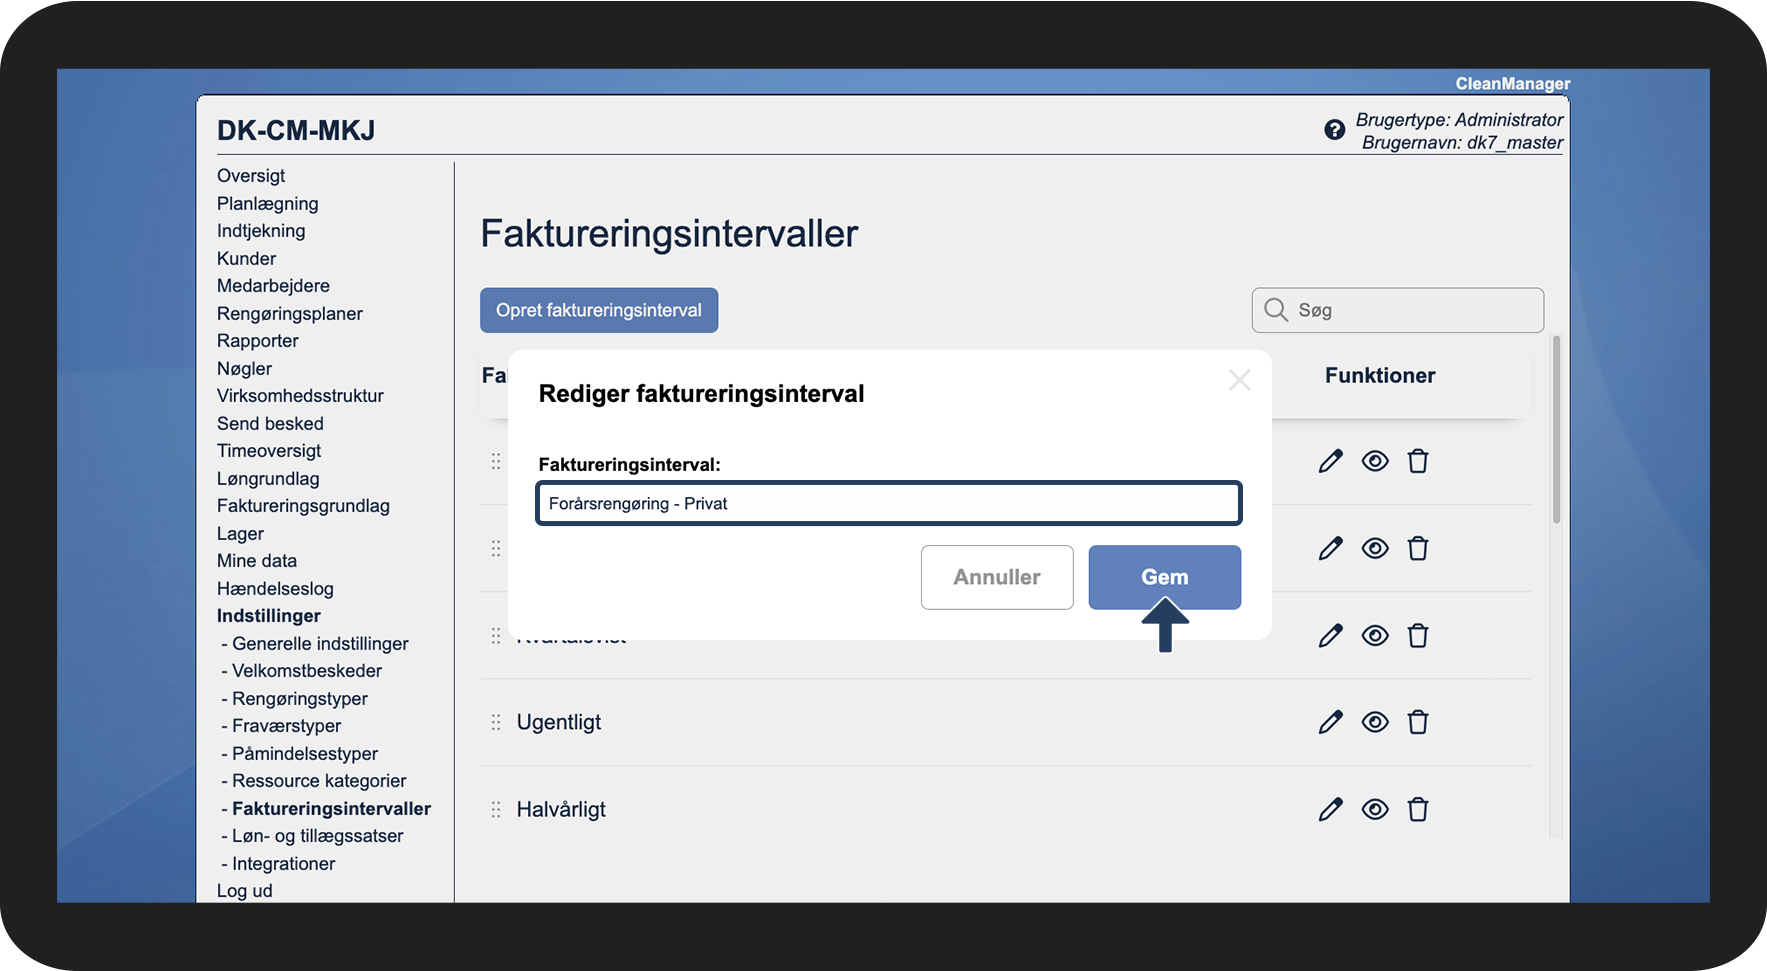
Task: Toggle eye visibility in the first row
Action: tap(1375, 461)
